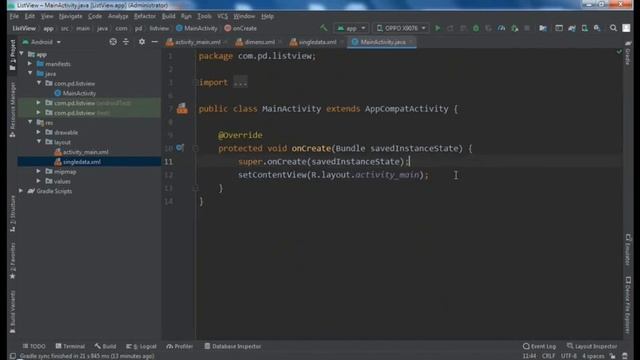Toggle the Device File Explorer tool window

pos(628,305)
